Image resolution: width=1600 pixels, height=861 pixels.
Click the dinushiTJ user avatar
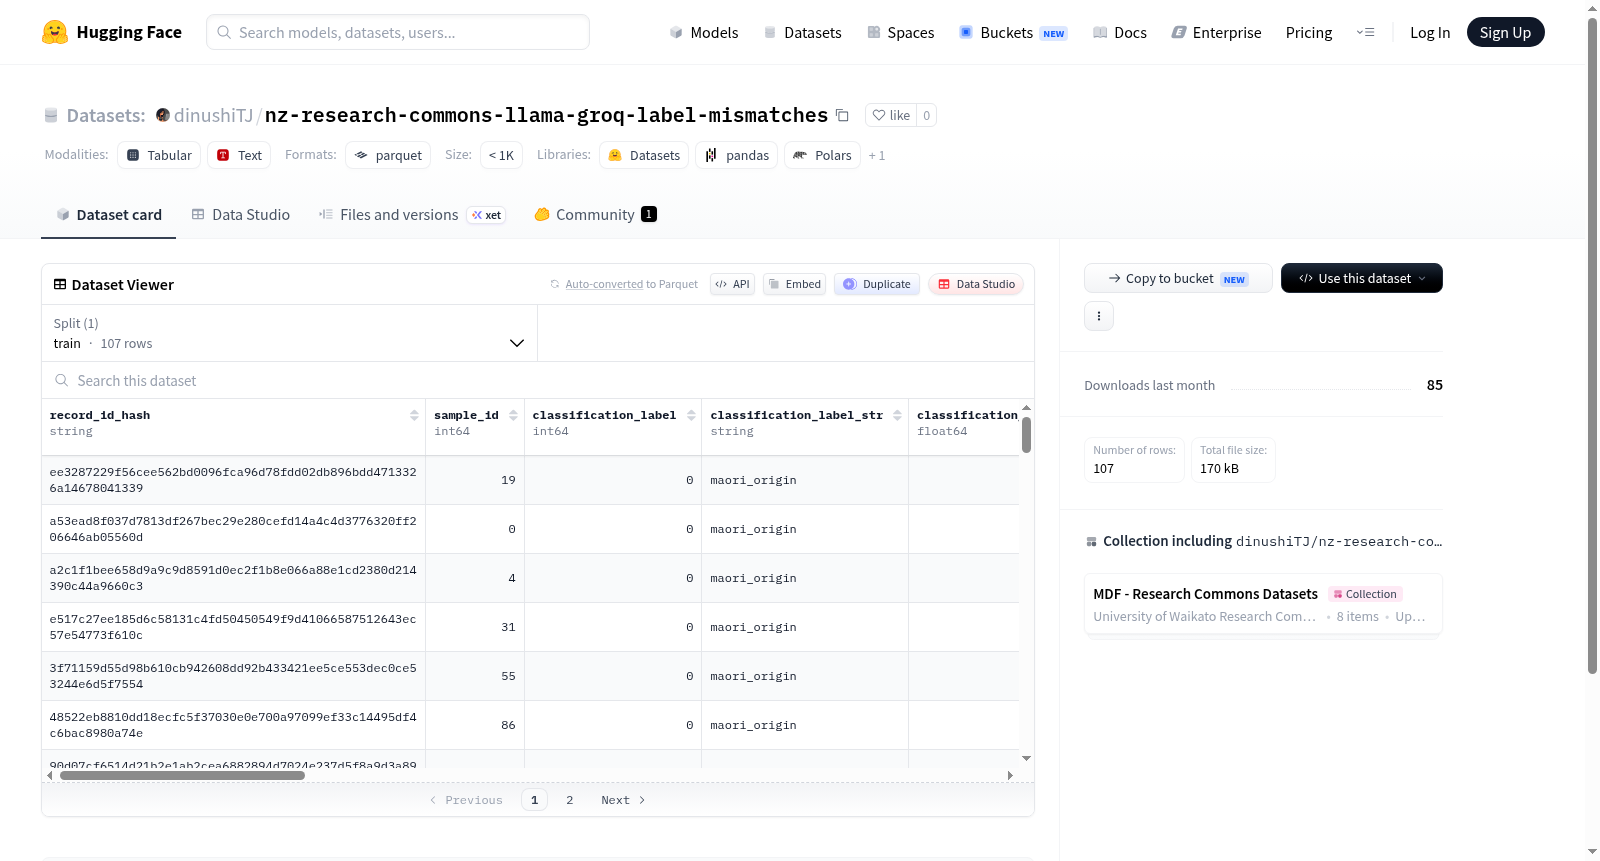tap(163, 115)
